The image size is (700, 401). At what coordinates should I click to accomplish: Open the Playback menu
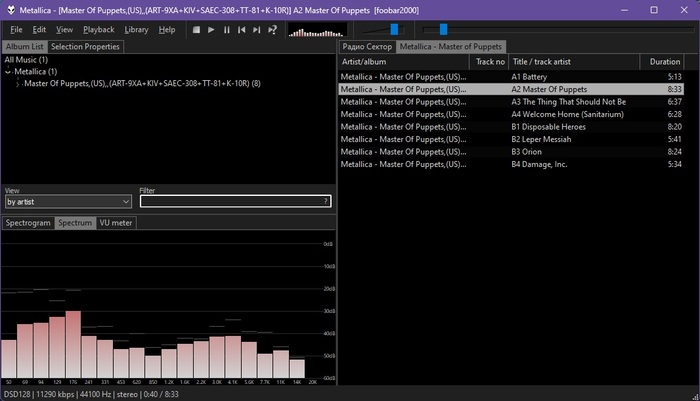(98, 30)
